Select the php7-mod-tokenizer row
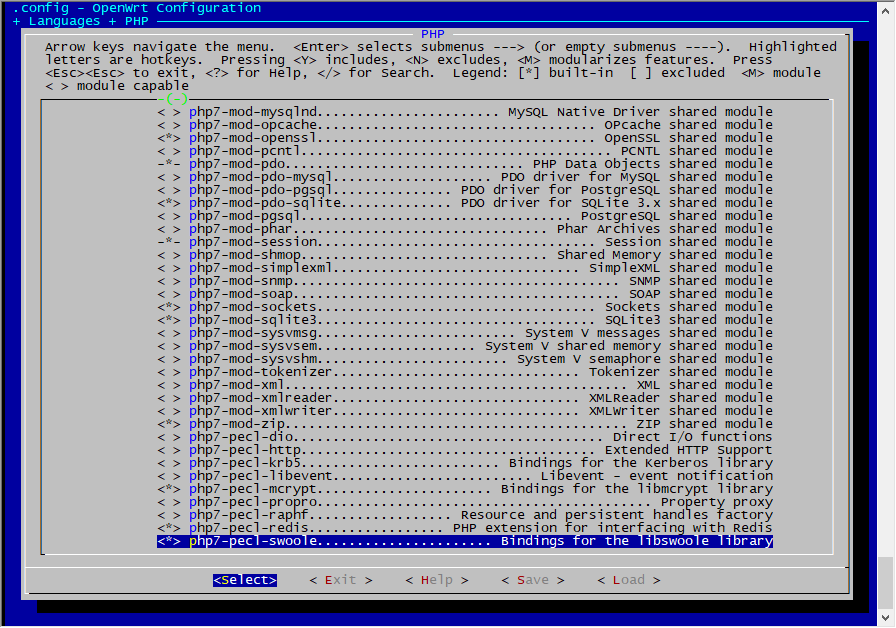Image resolution: width=896 pixels, height=628 pixels. coord(465,372)
